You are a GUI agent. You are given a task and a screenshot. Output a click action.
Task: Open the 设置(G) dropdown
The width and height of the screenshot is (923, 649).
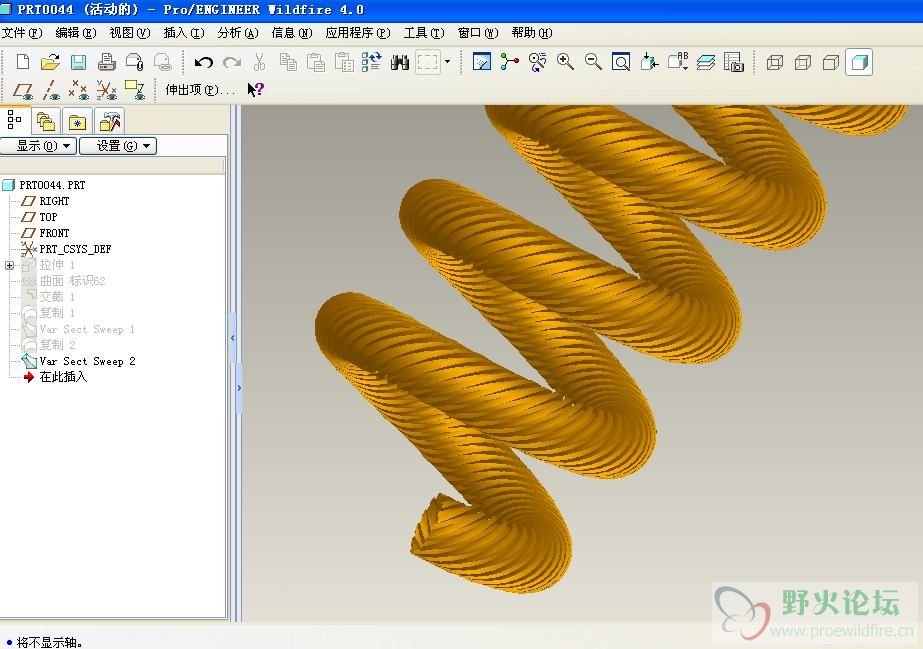click(118, 146)
